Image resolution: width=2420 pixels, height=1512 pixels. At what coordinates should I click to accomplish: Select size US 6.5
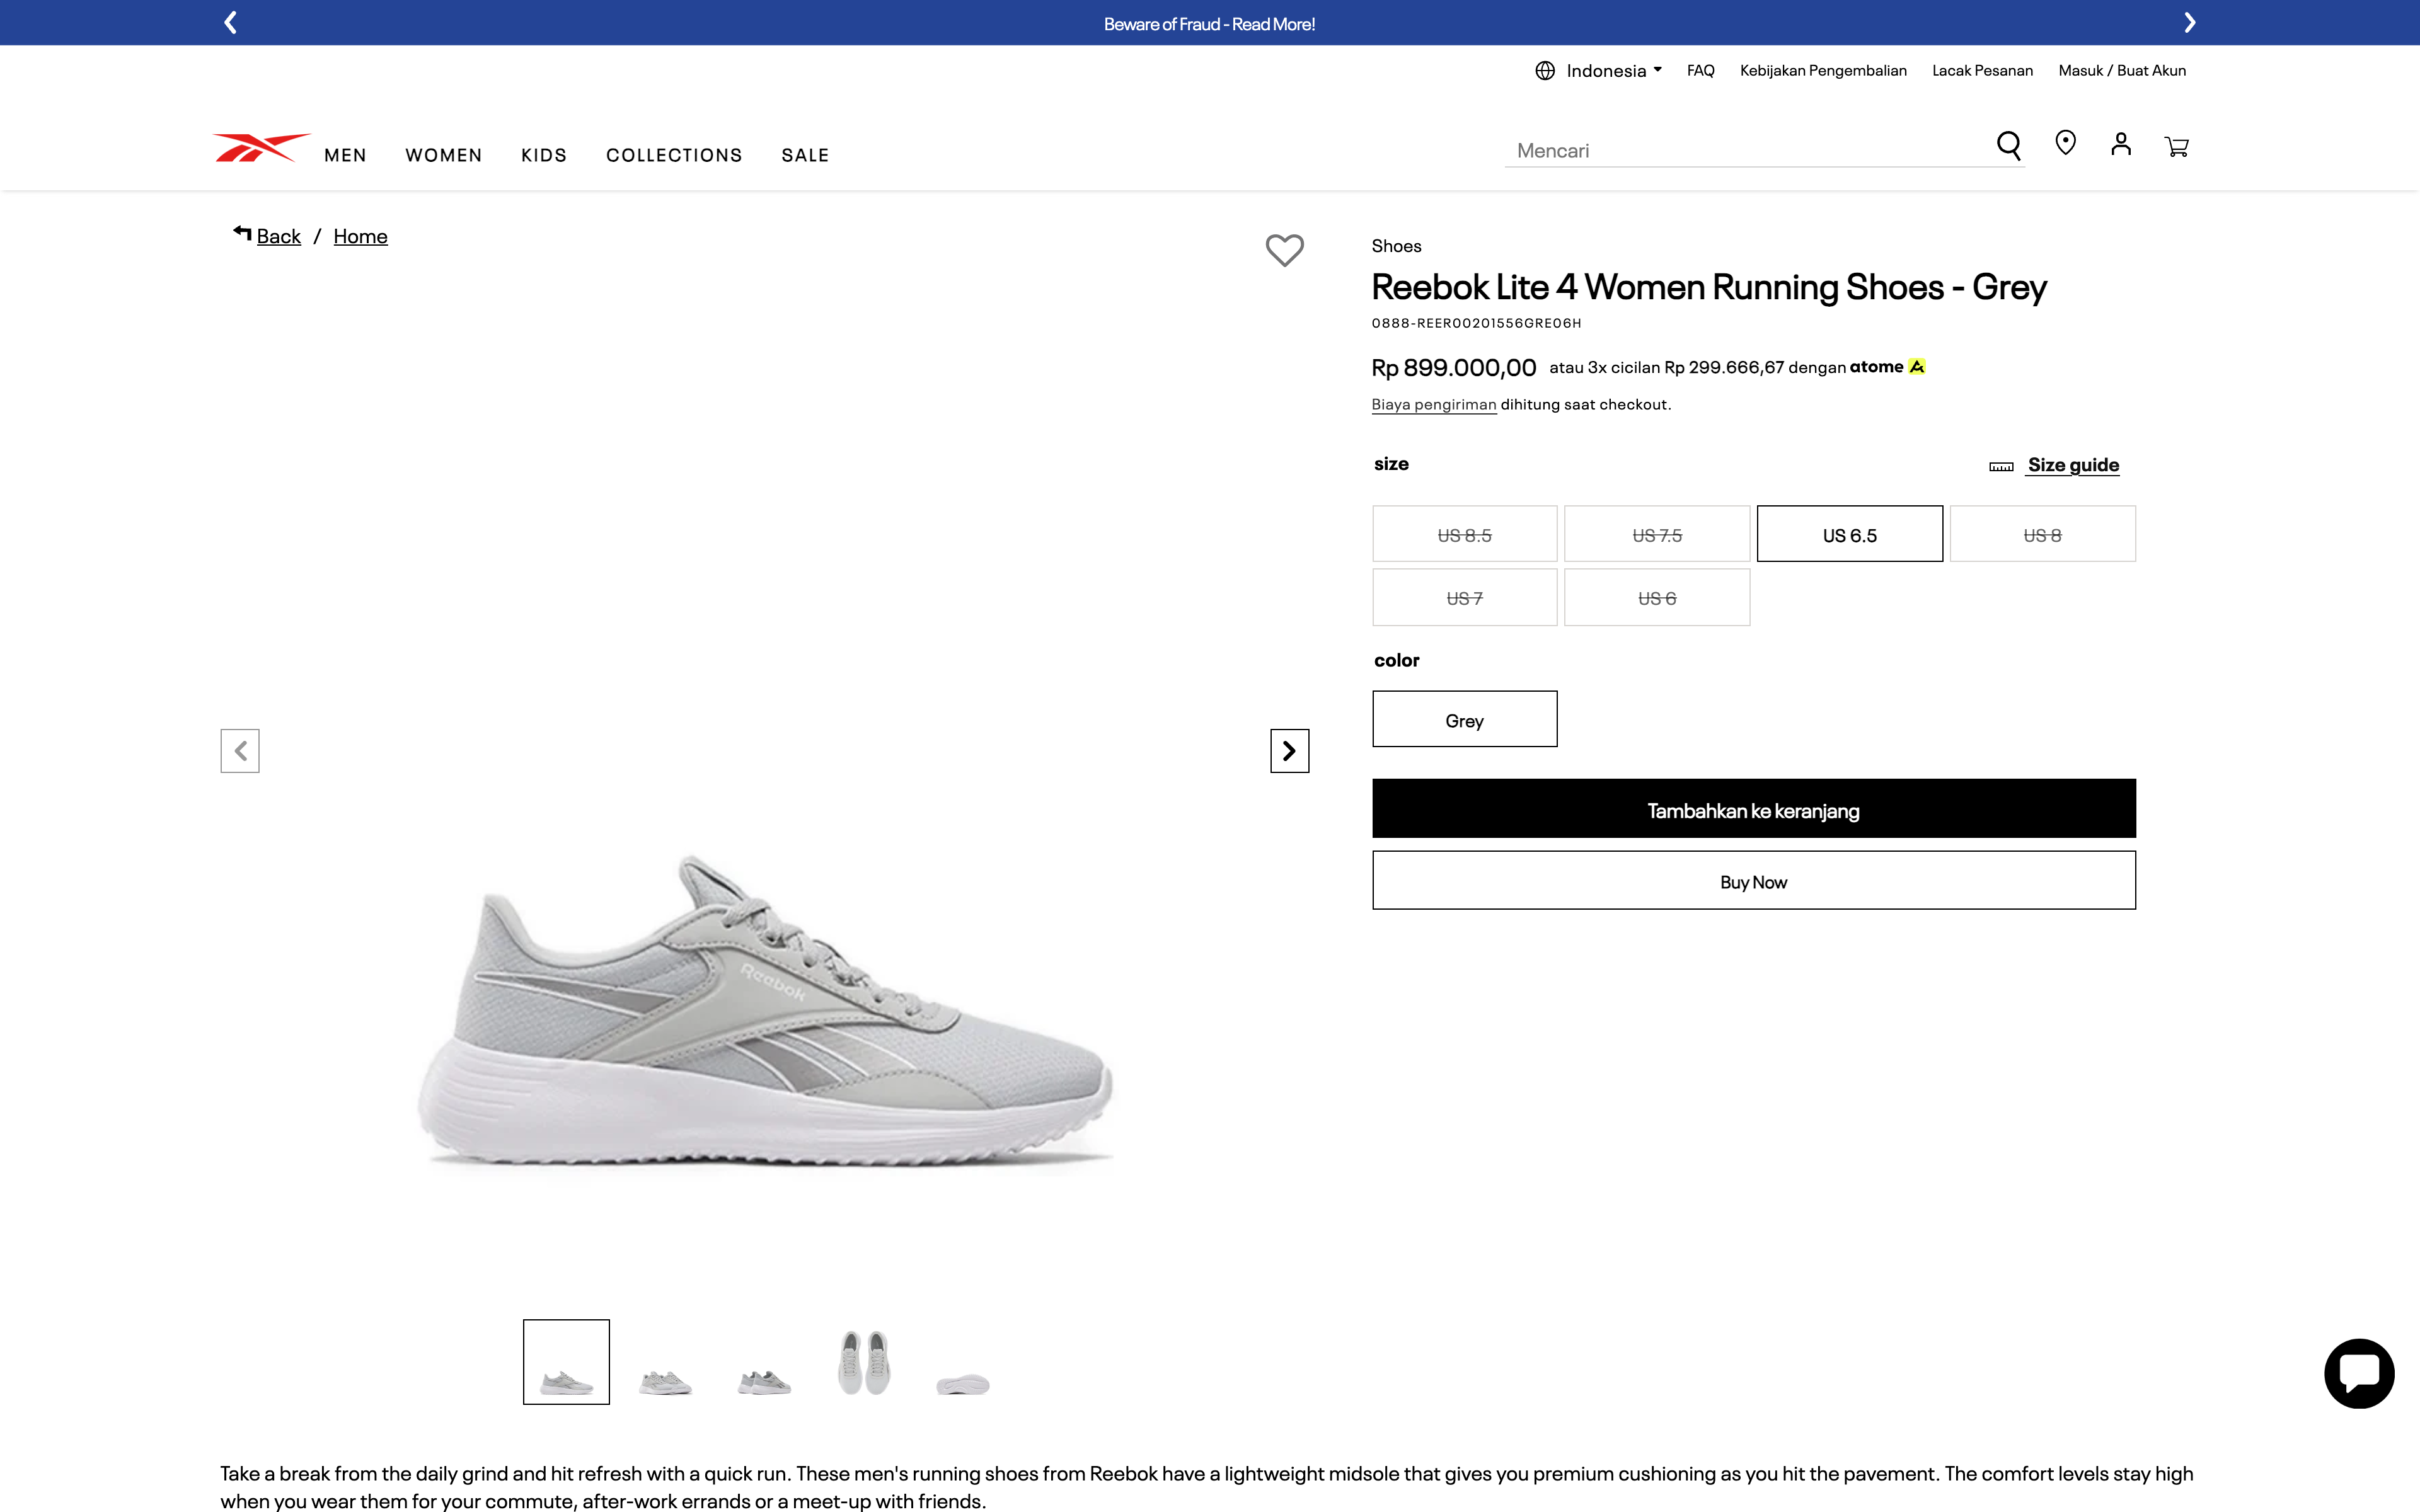(x=1849, y=534)
